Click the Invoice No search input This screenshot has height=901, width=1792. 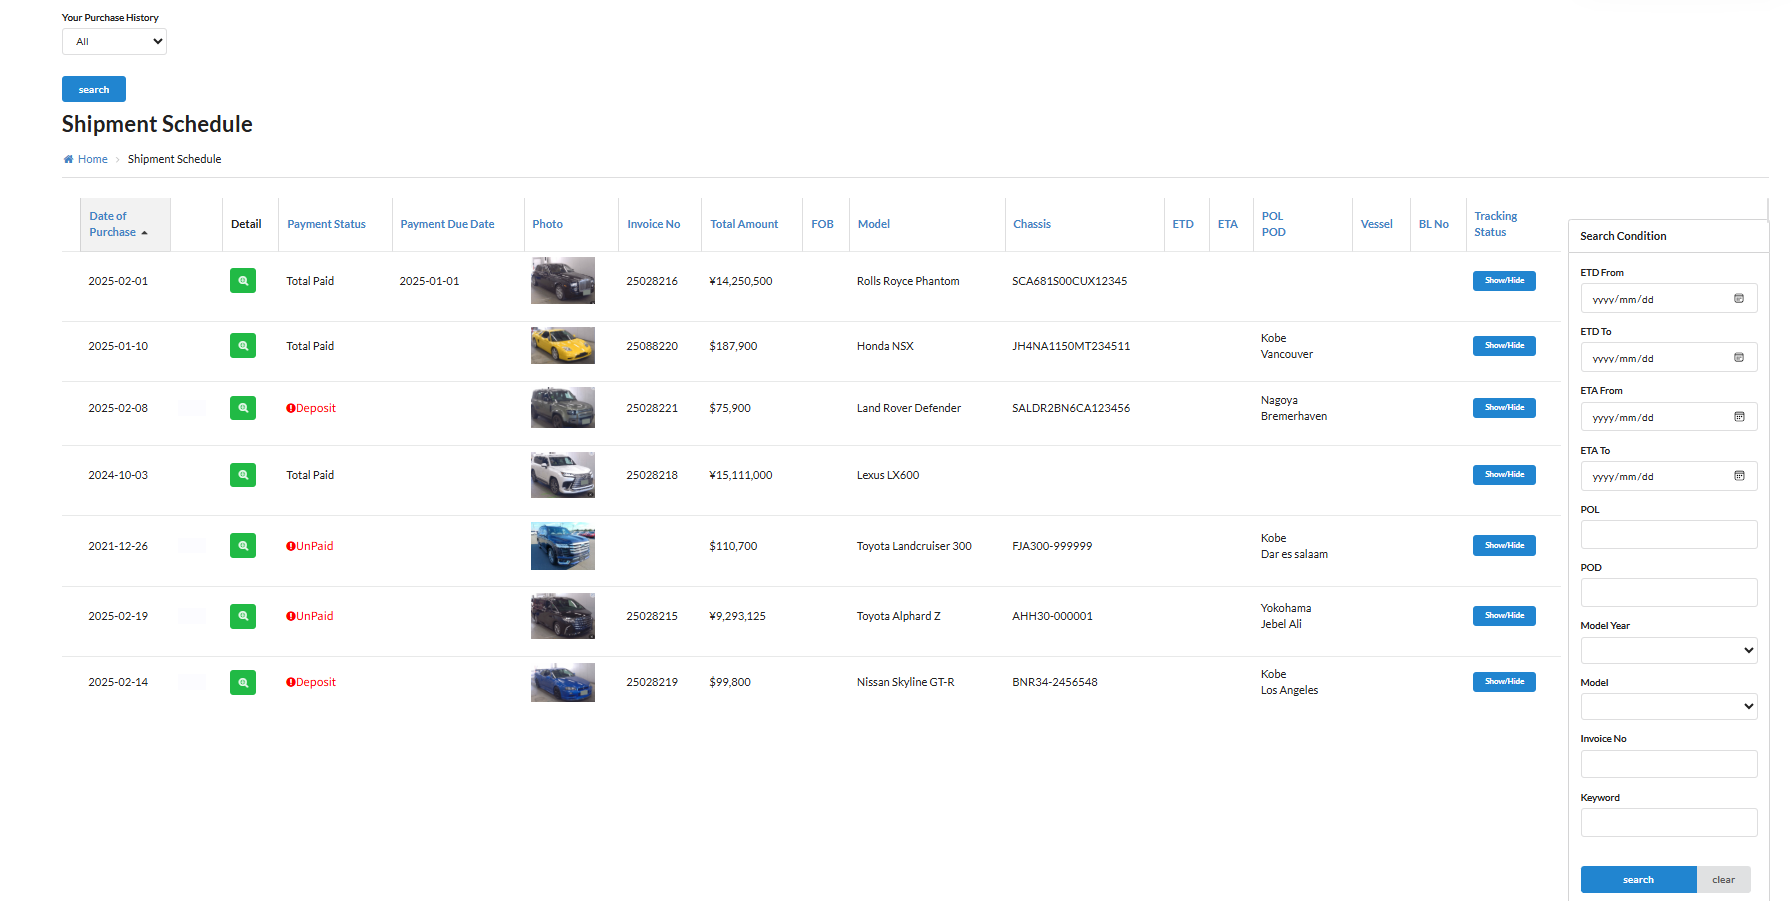(1669, 764)
